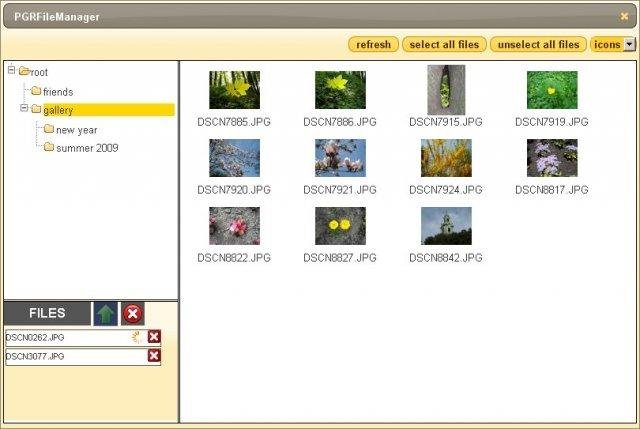This screenshot has height=429, width=640.
Task: Select DSCN7919.JPG thumbnail
Action: pyautogui.click(x=552, y=90)
